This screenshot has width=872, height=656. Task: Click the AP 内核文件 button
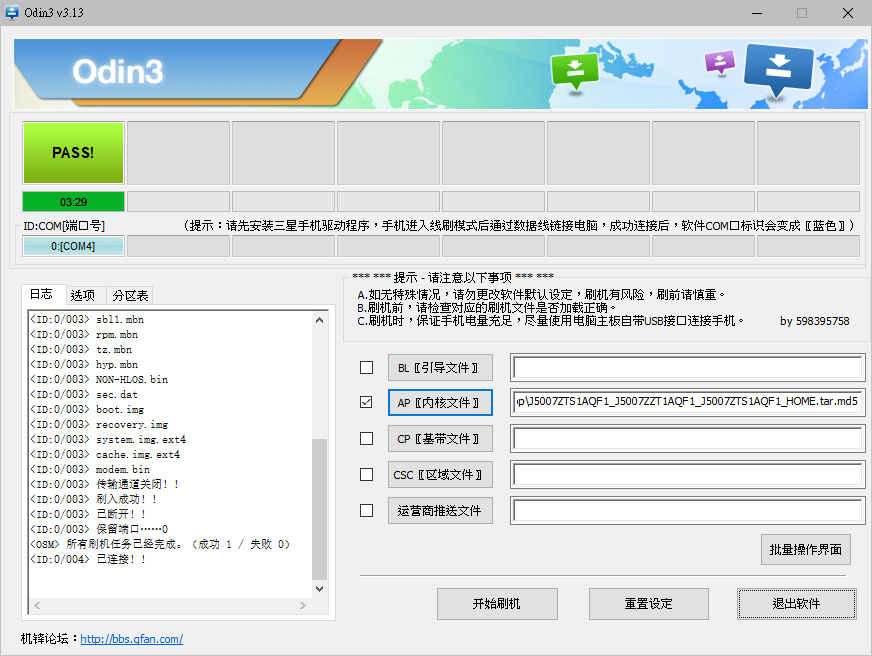point(440,402)
